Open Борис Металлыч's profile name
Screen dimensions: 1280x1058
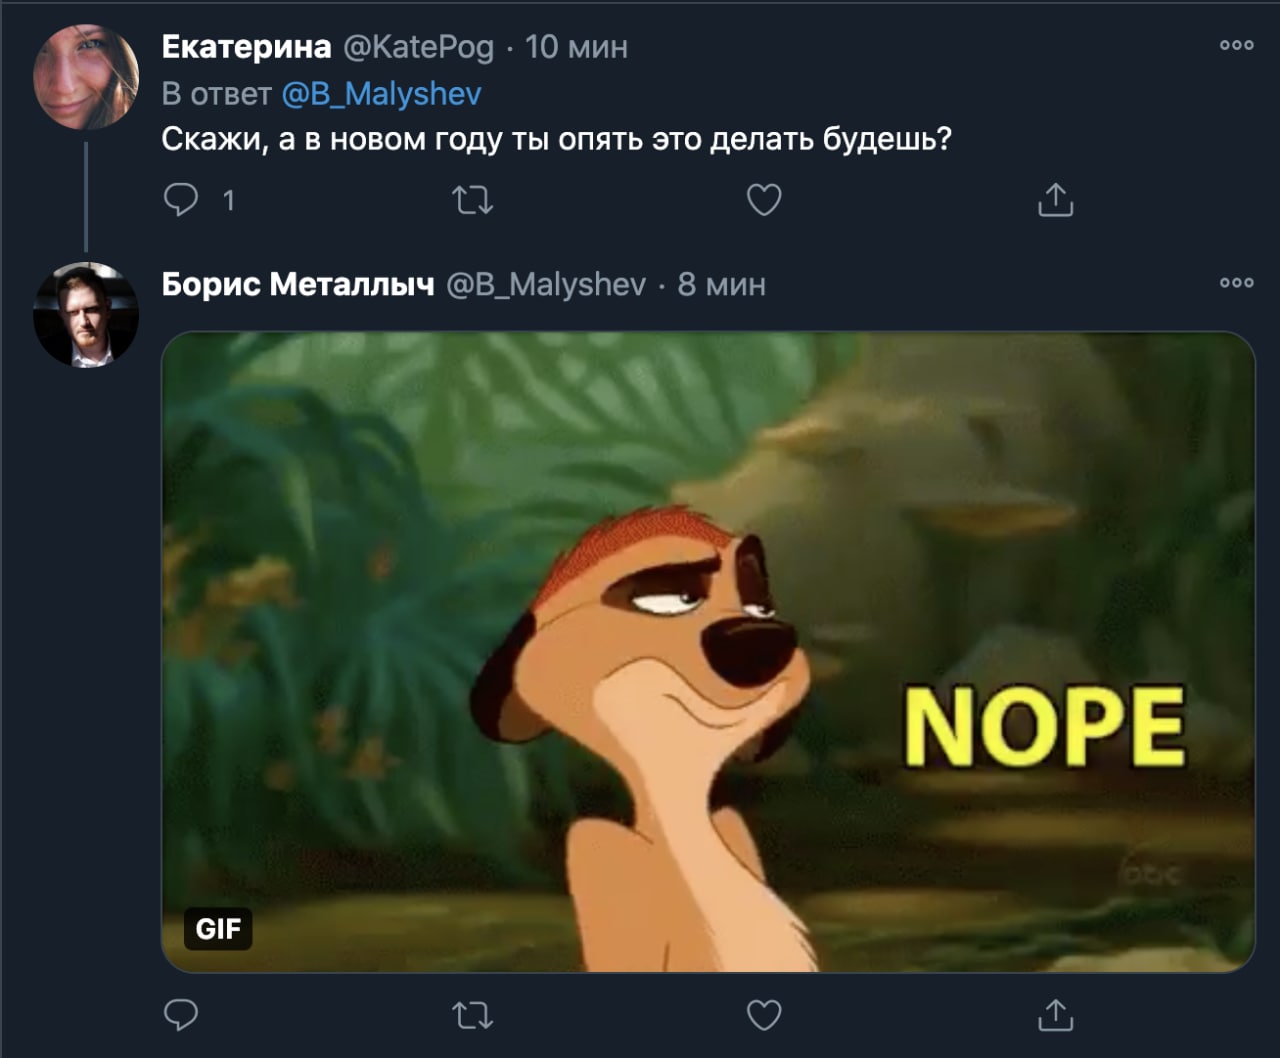298,285
